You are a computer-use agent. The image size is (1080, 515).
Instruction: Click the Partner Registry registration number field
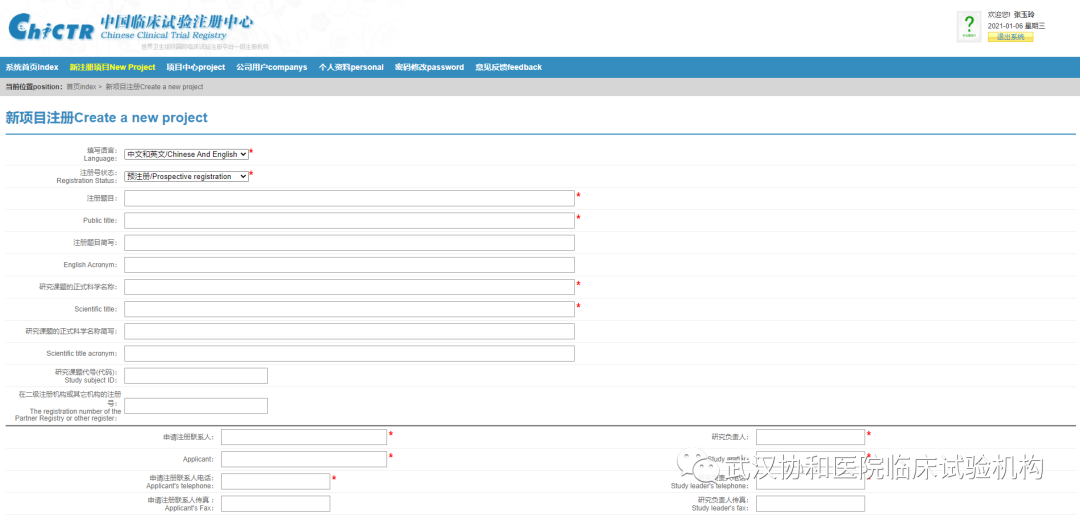[196, 406]
